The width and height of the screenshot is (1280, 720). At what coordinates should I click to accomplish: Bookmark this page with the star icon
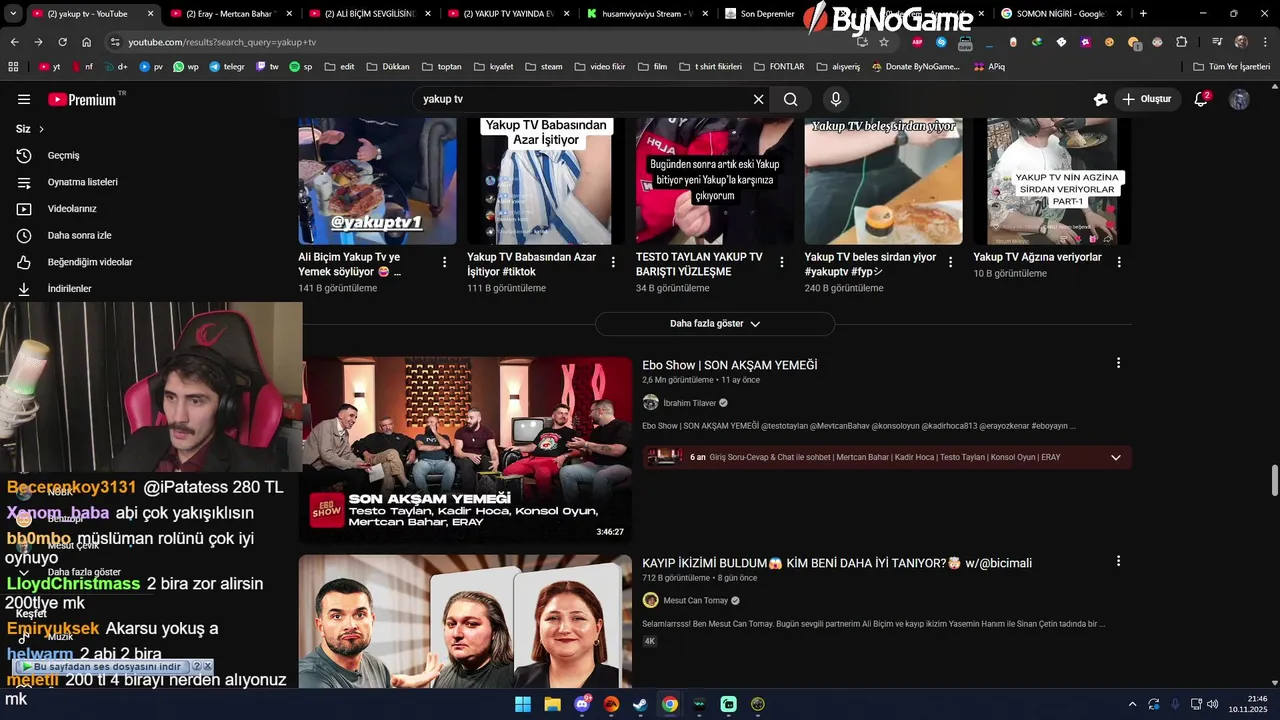(884, 42)
